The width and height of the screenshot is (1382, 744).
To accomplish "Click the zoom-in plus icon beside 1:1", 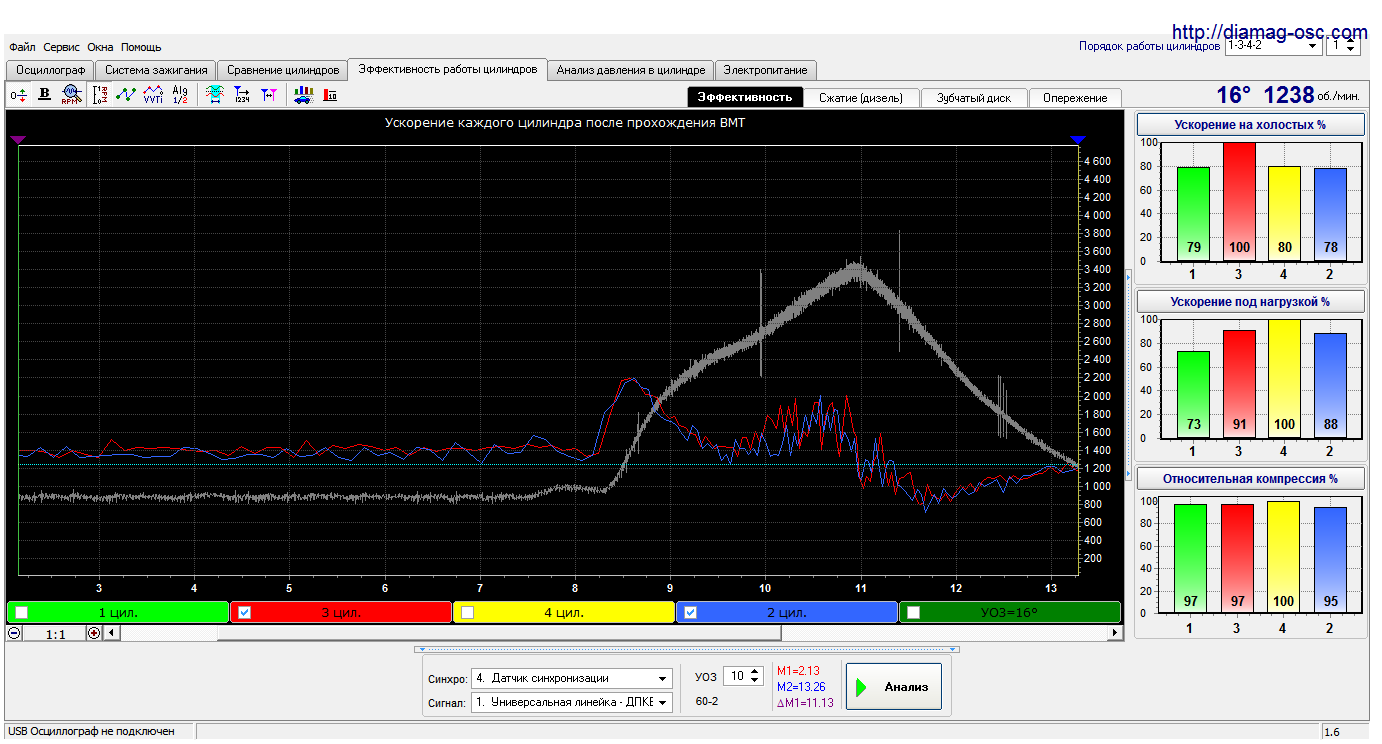I will (x=94, y=633).
